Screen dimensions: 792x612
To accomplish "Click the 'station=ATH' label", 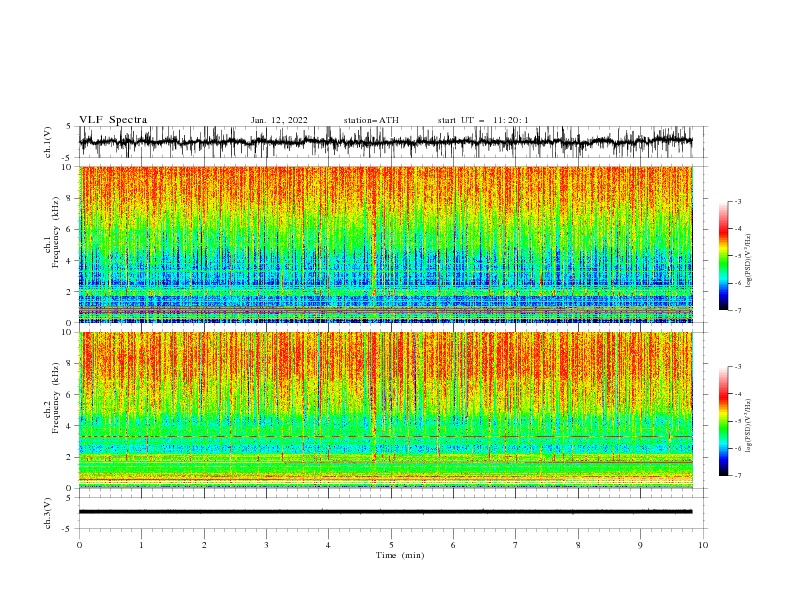I will click(x=371, y=120).
